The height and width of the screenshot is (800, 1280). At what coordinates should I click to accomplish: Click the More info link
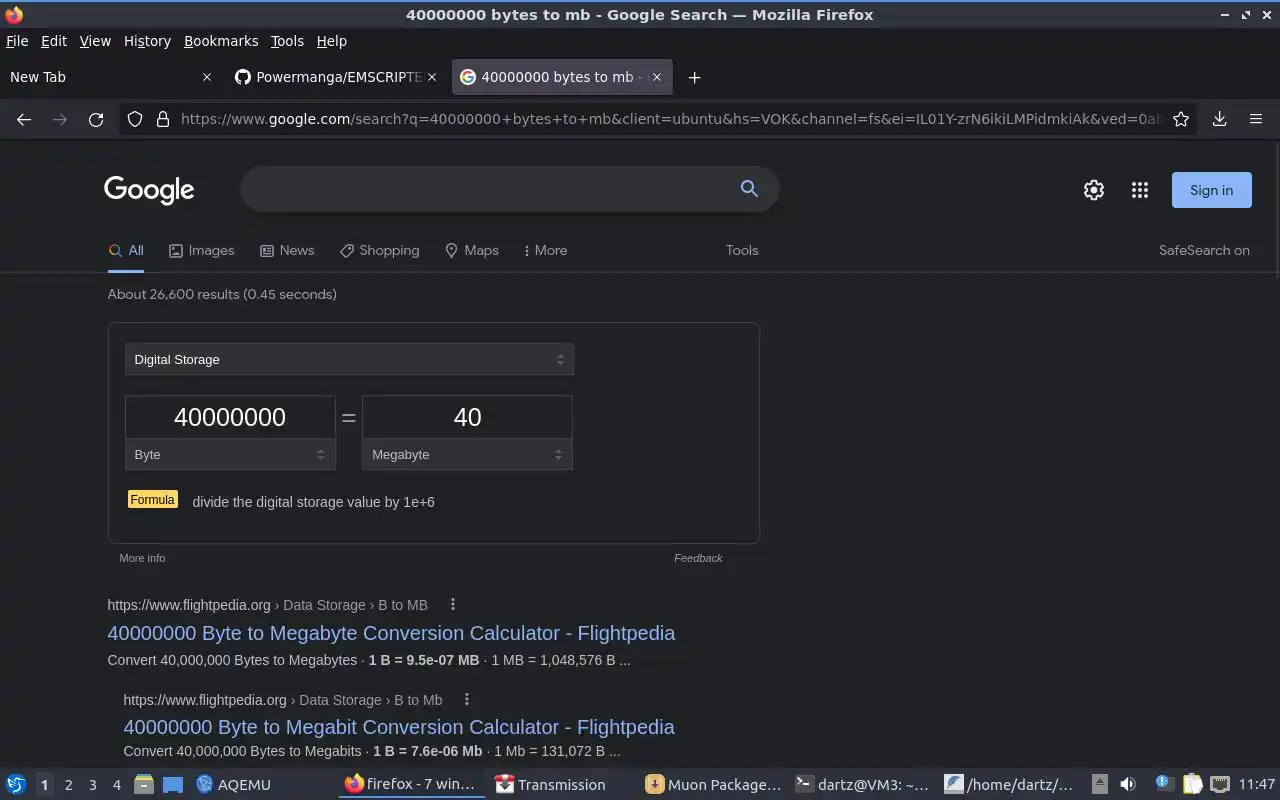[x=142, y=558]
